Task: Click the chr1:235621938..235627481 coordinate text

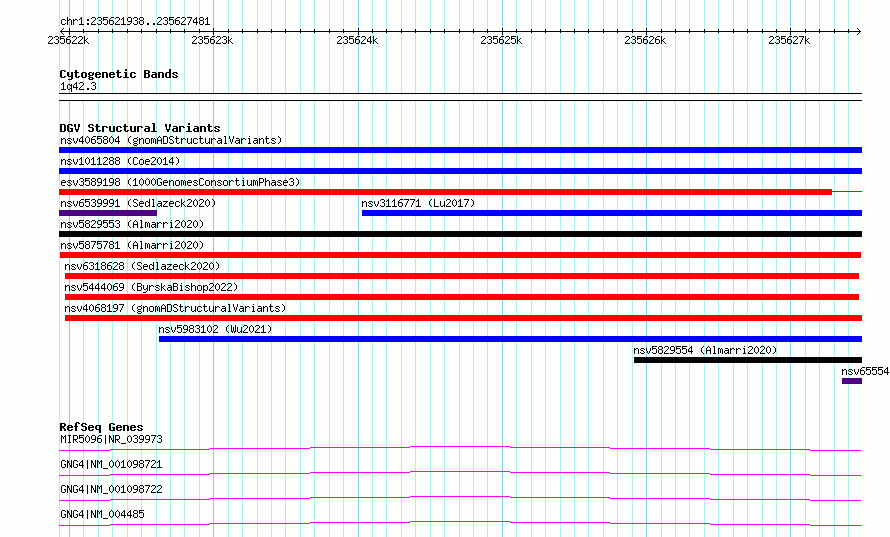Action: pyautogui.click(x=135, y=21)
